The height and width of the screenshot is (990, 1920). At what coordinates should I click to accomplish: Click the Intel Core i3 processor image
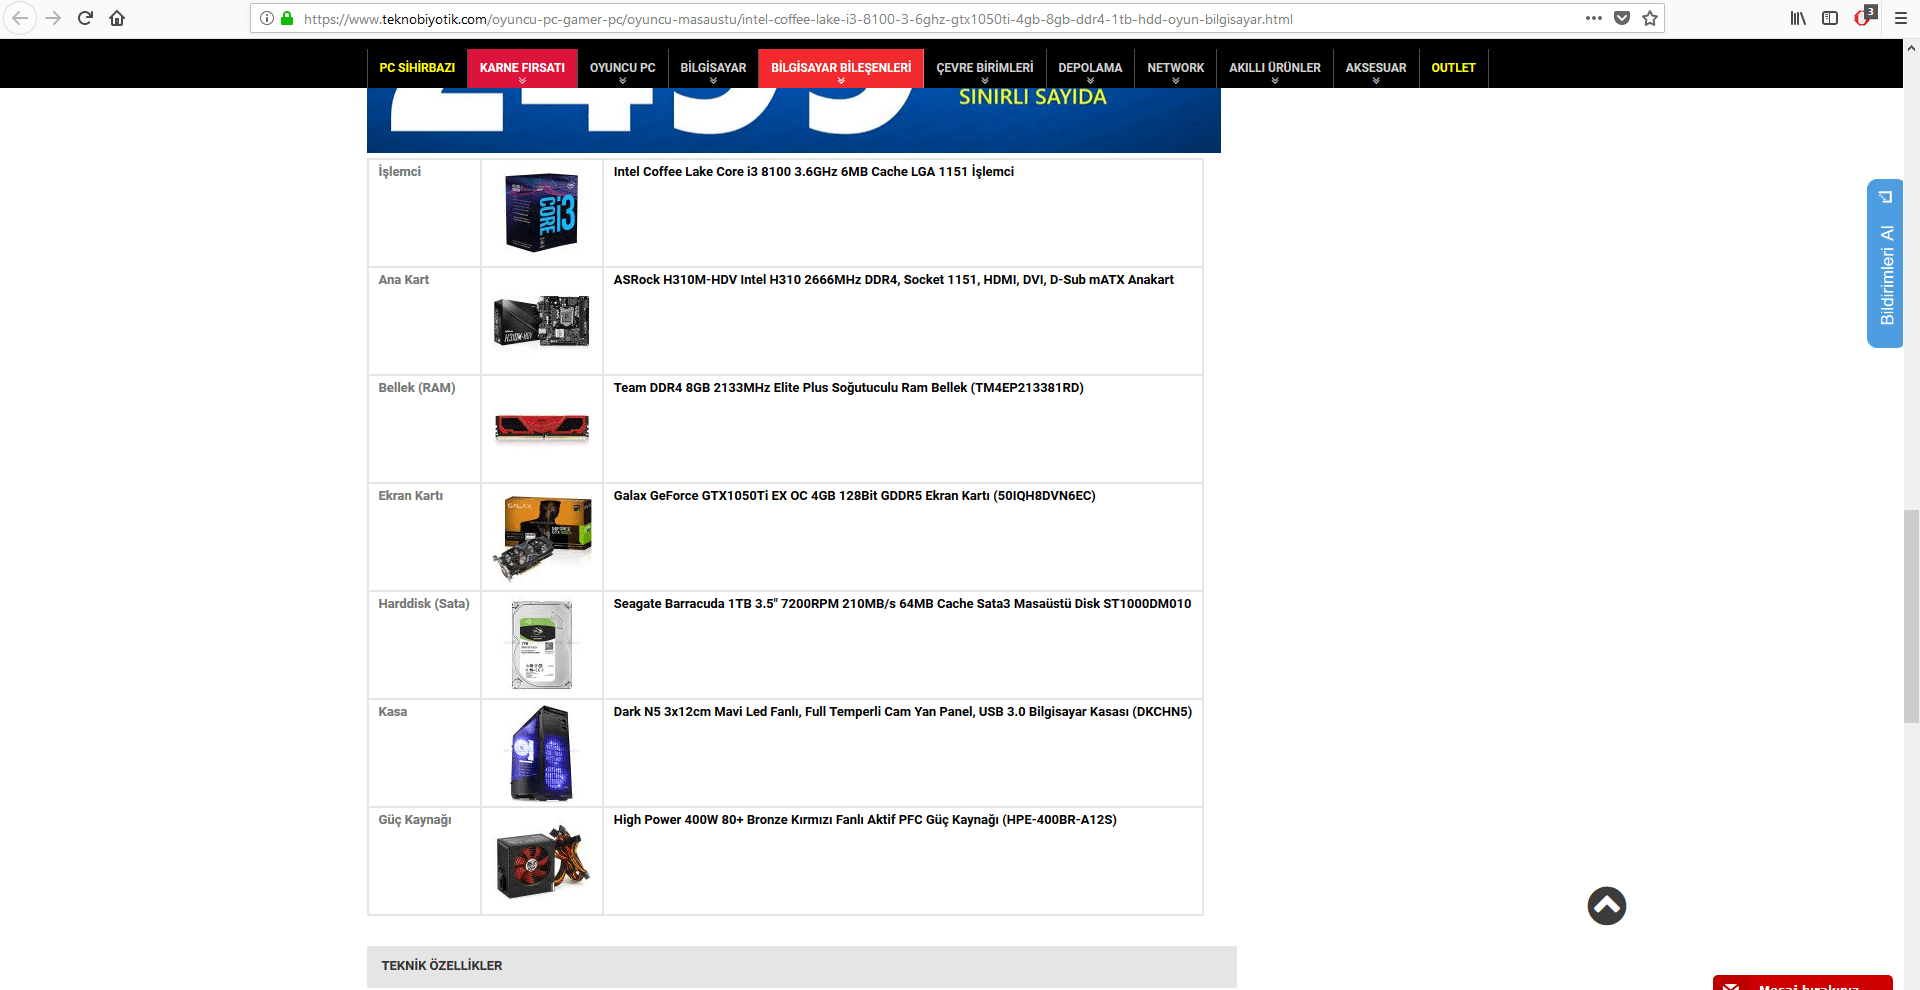tap(542, 212)
